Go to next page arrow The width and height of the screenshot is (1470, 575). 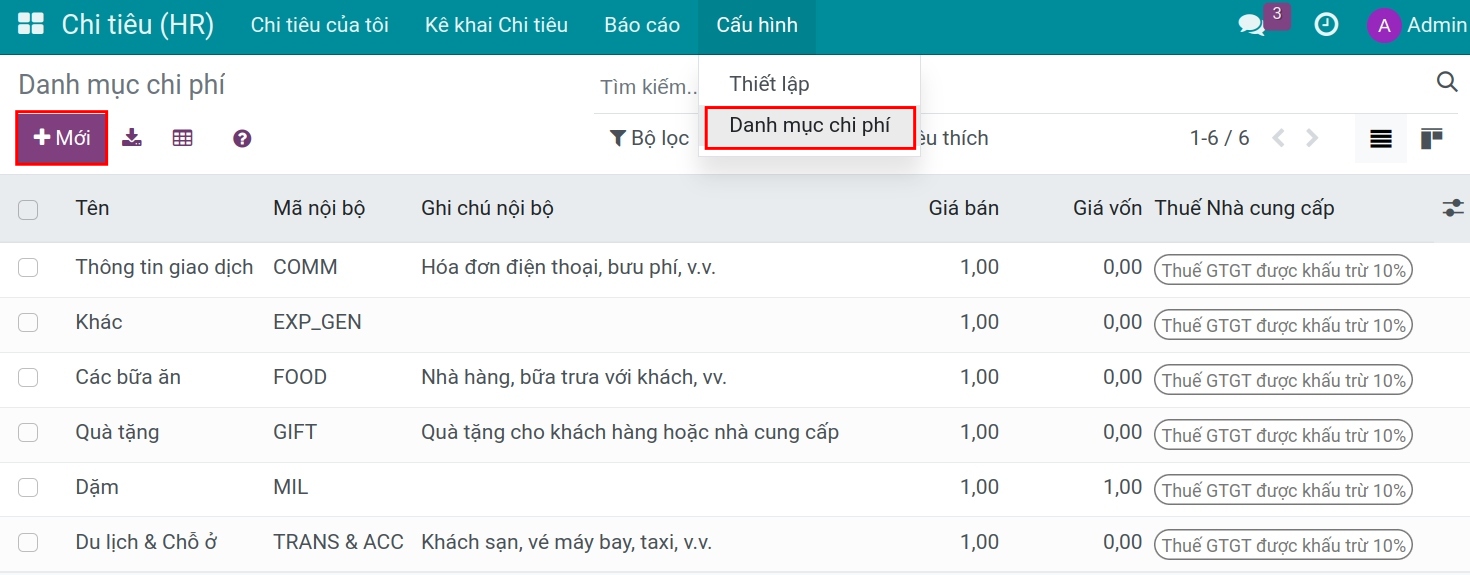tap(1312, 138)
